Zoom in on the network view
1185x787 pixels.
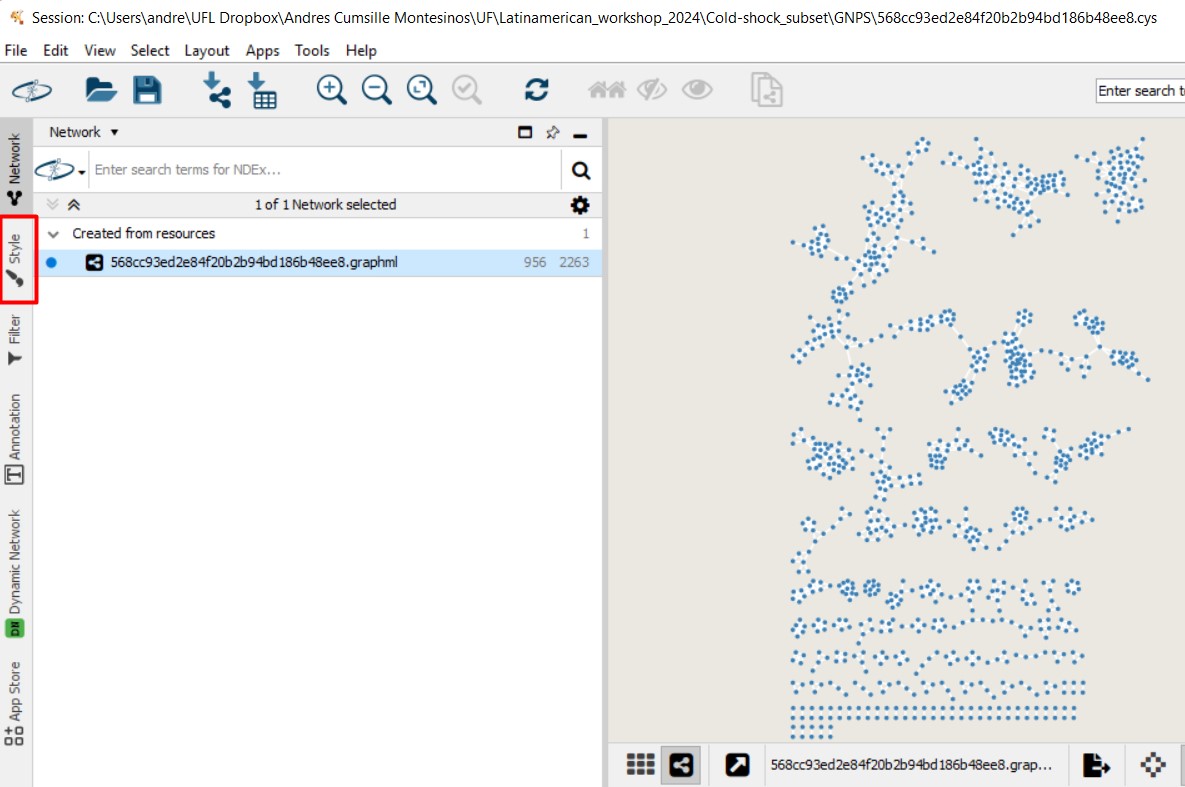click(x=331, y=90)
